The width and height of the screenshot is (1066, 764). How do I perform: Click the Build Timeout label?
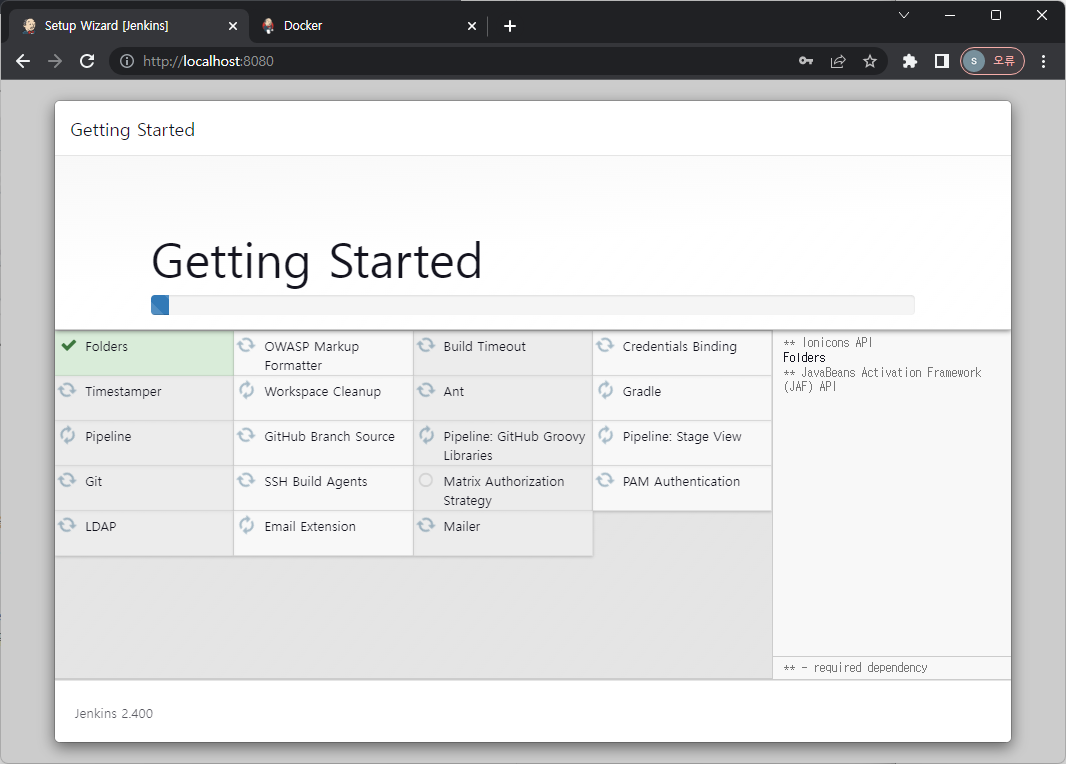[484, 347]
